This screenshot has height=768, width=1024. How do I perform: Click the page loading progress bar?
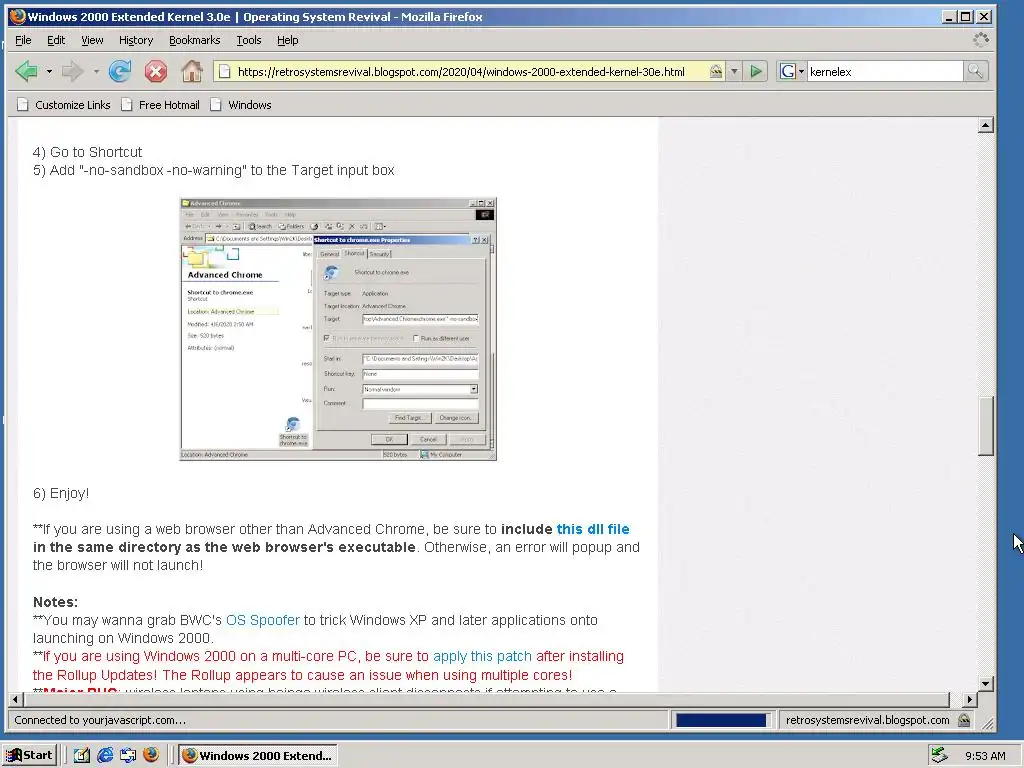pyautogui.click(x=721, y=720)
